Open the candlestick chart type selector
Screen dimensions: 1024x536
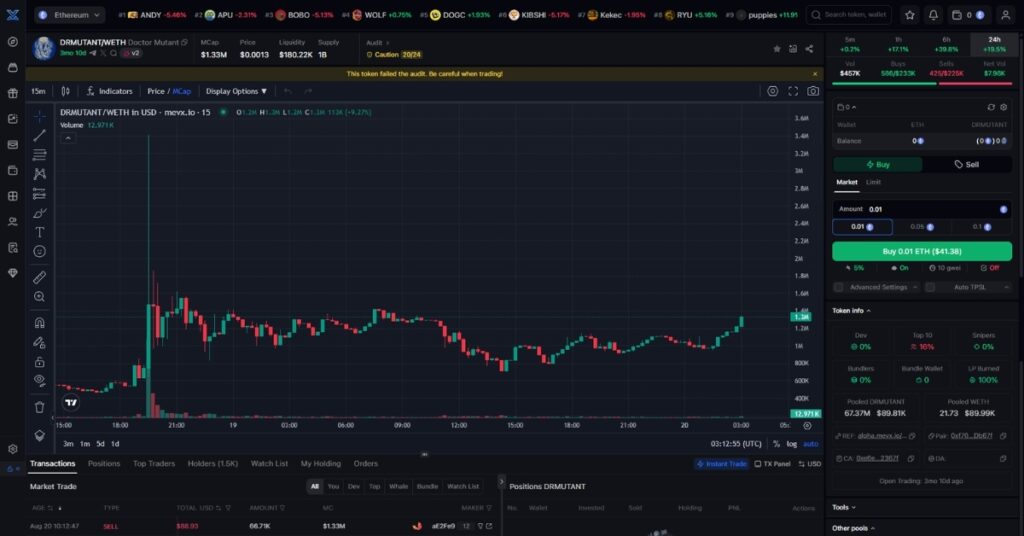(x=65, y=91)
